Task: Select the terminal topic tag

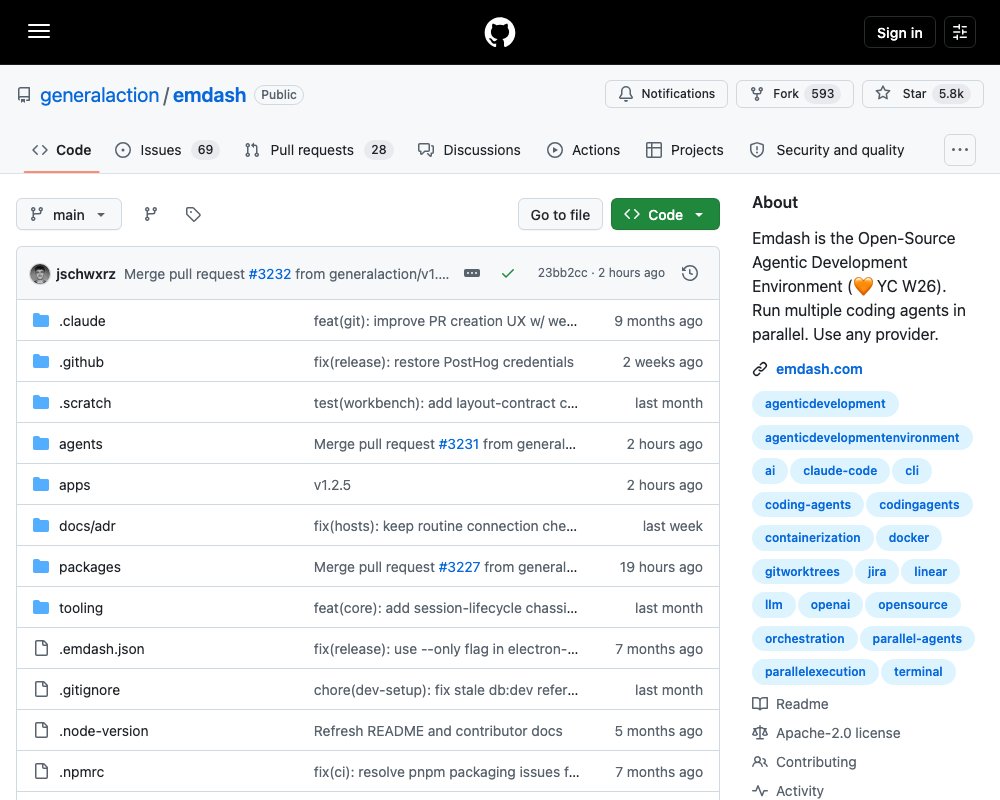Action: click(918, 672)
